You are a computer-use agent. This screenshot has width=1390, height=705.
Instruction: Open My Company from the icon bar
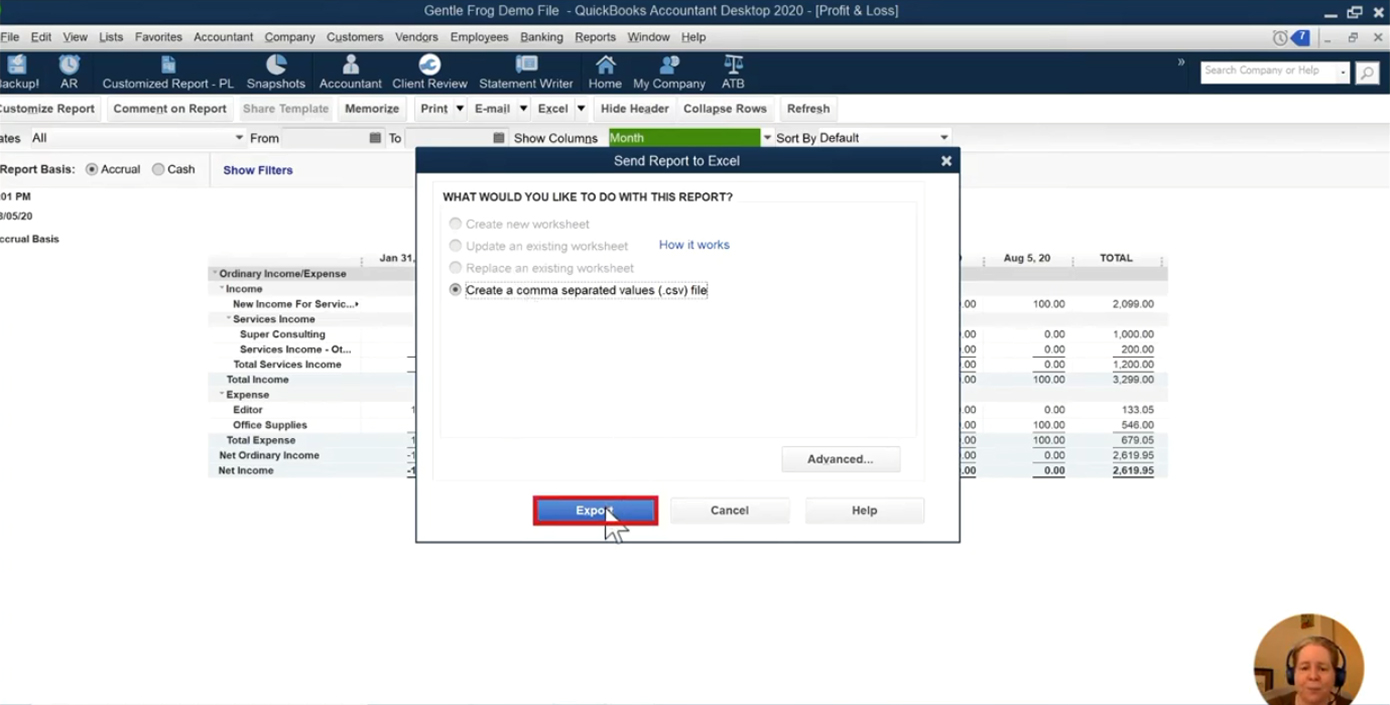(x=669, y=72)
